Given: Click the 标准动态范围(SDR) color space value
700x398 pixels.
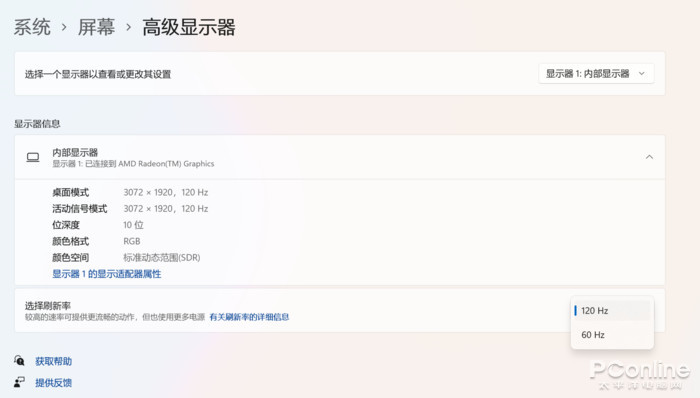Looking at the screenshot, I should tap(162, 257).
